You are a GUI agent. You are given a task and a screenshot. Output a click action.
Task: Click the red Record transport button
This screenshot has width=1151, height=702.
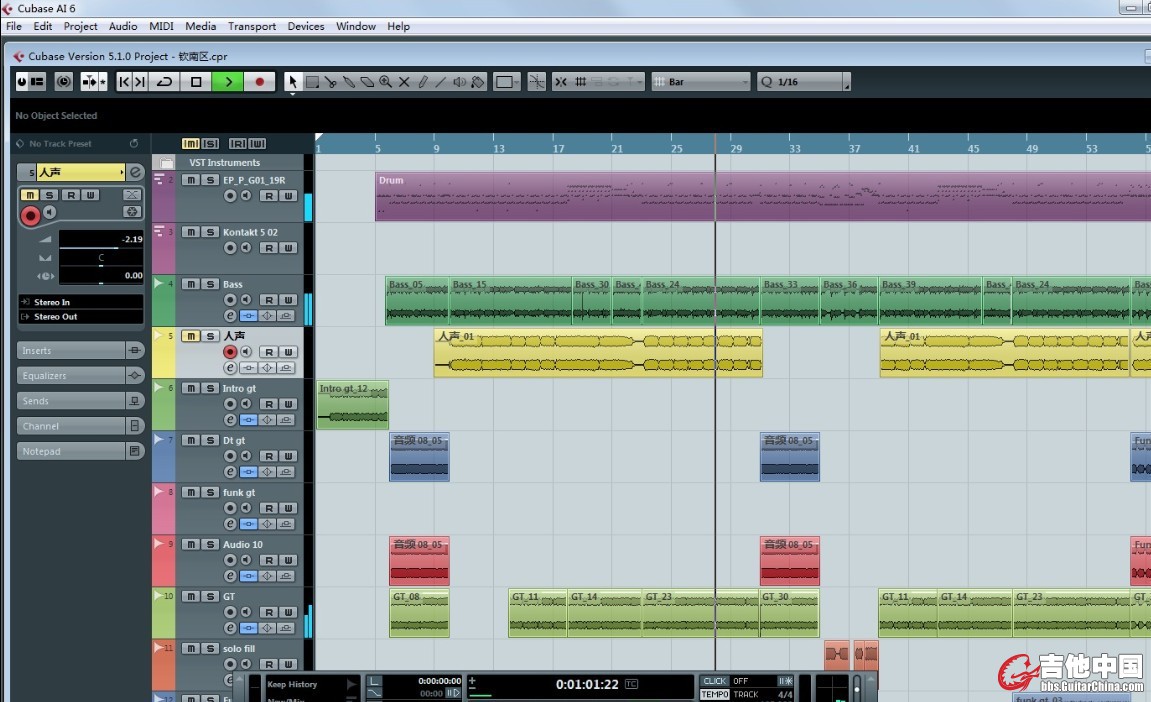click(x=259, y=82)
